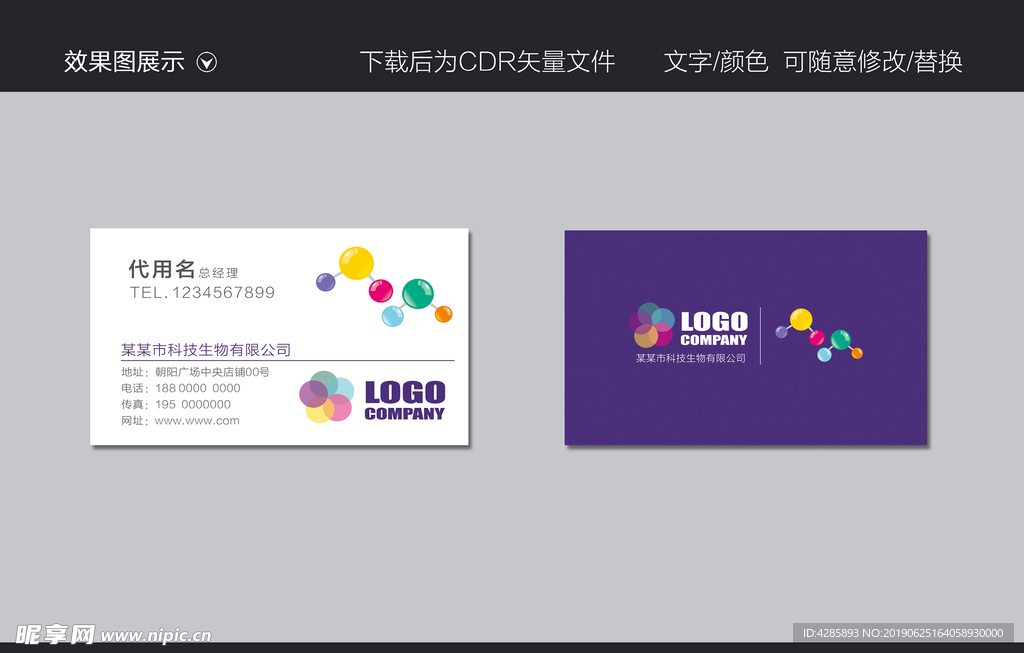Expand the circled down-arrow next to 效果图展示
This screenshot has width=1024, height=653.
click(x=207, y=61)
